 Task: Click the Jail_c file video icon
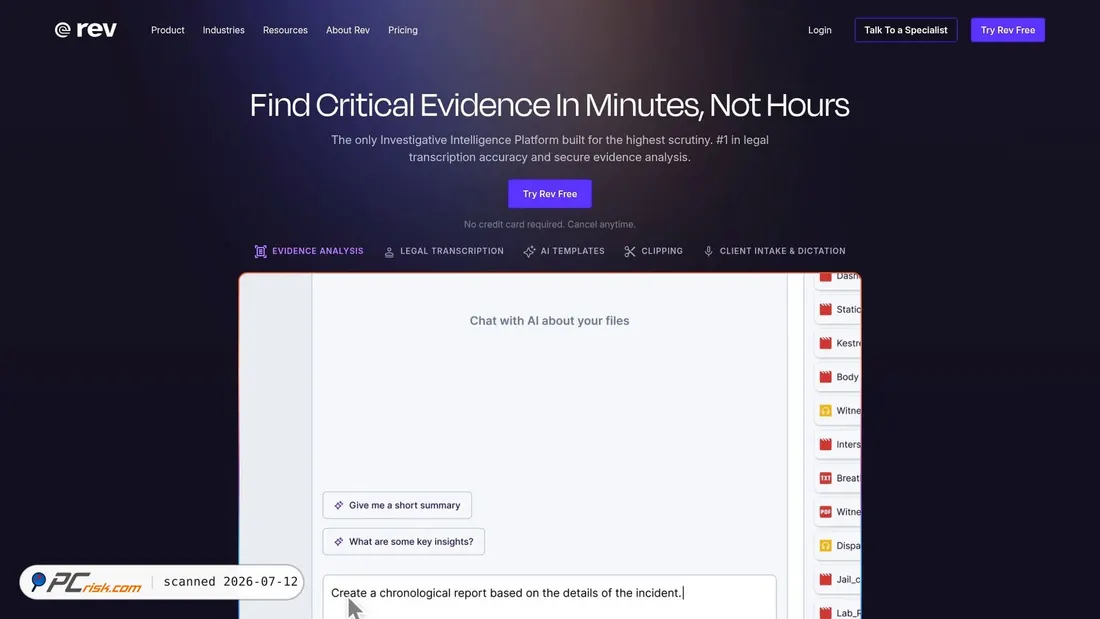(x=826, y=579)
